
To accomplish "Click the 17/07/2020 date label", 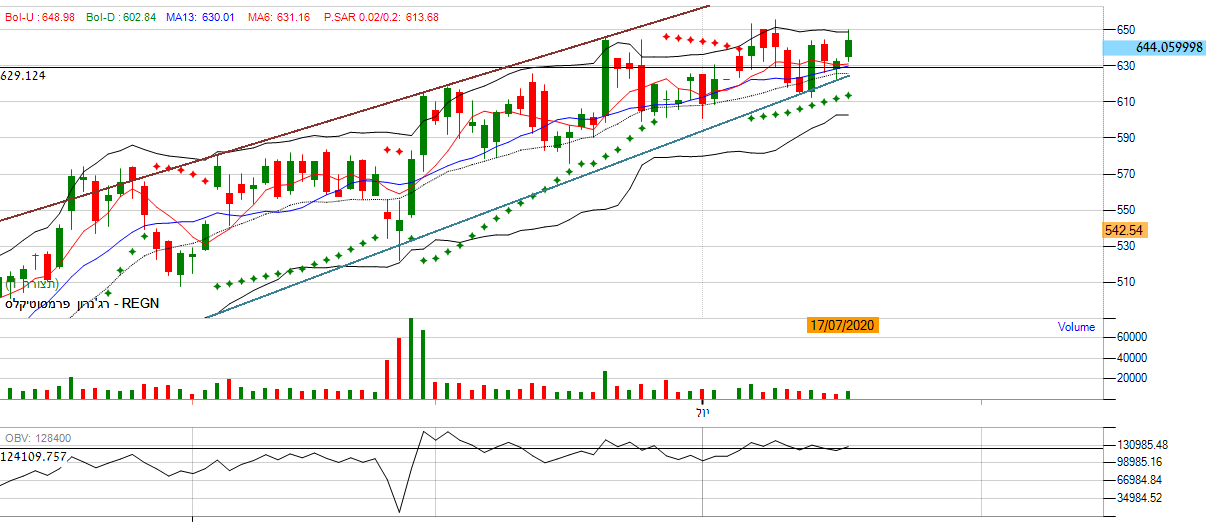I will point(843,326).
